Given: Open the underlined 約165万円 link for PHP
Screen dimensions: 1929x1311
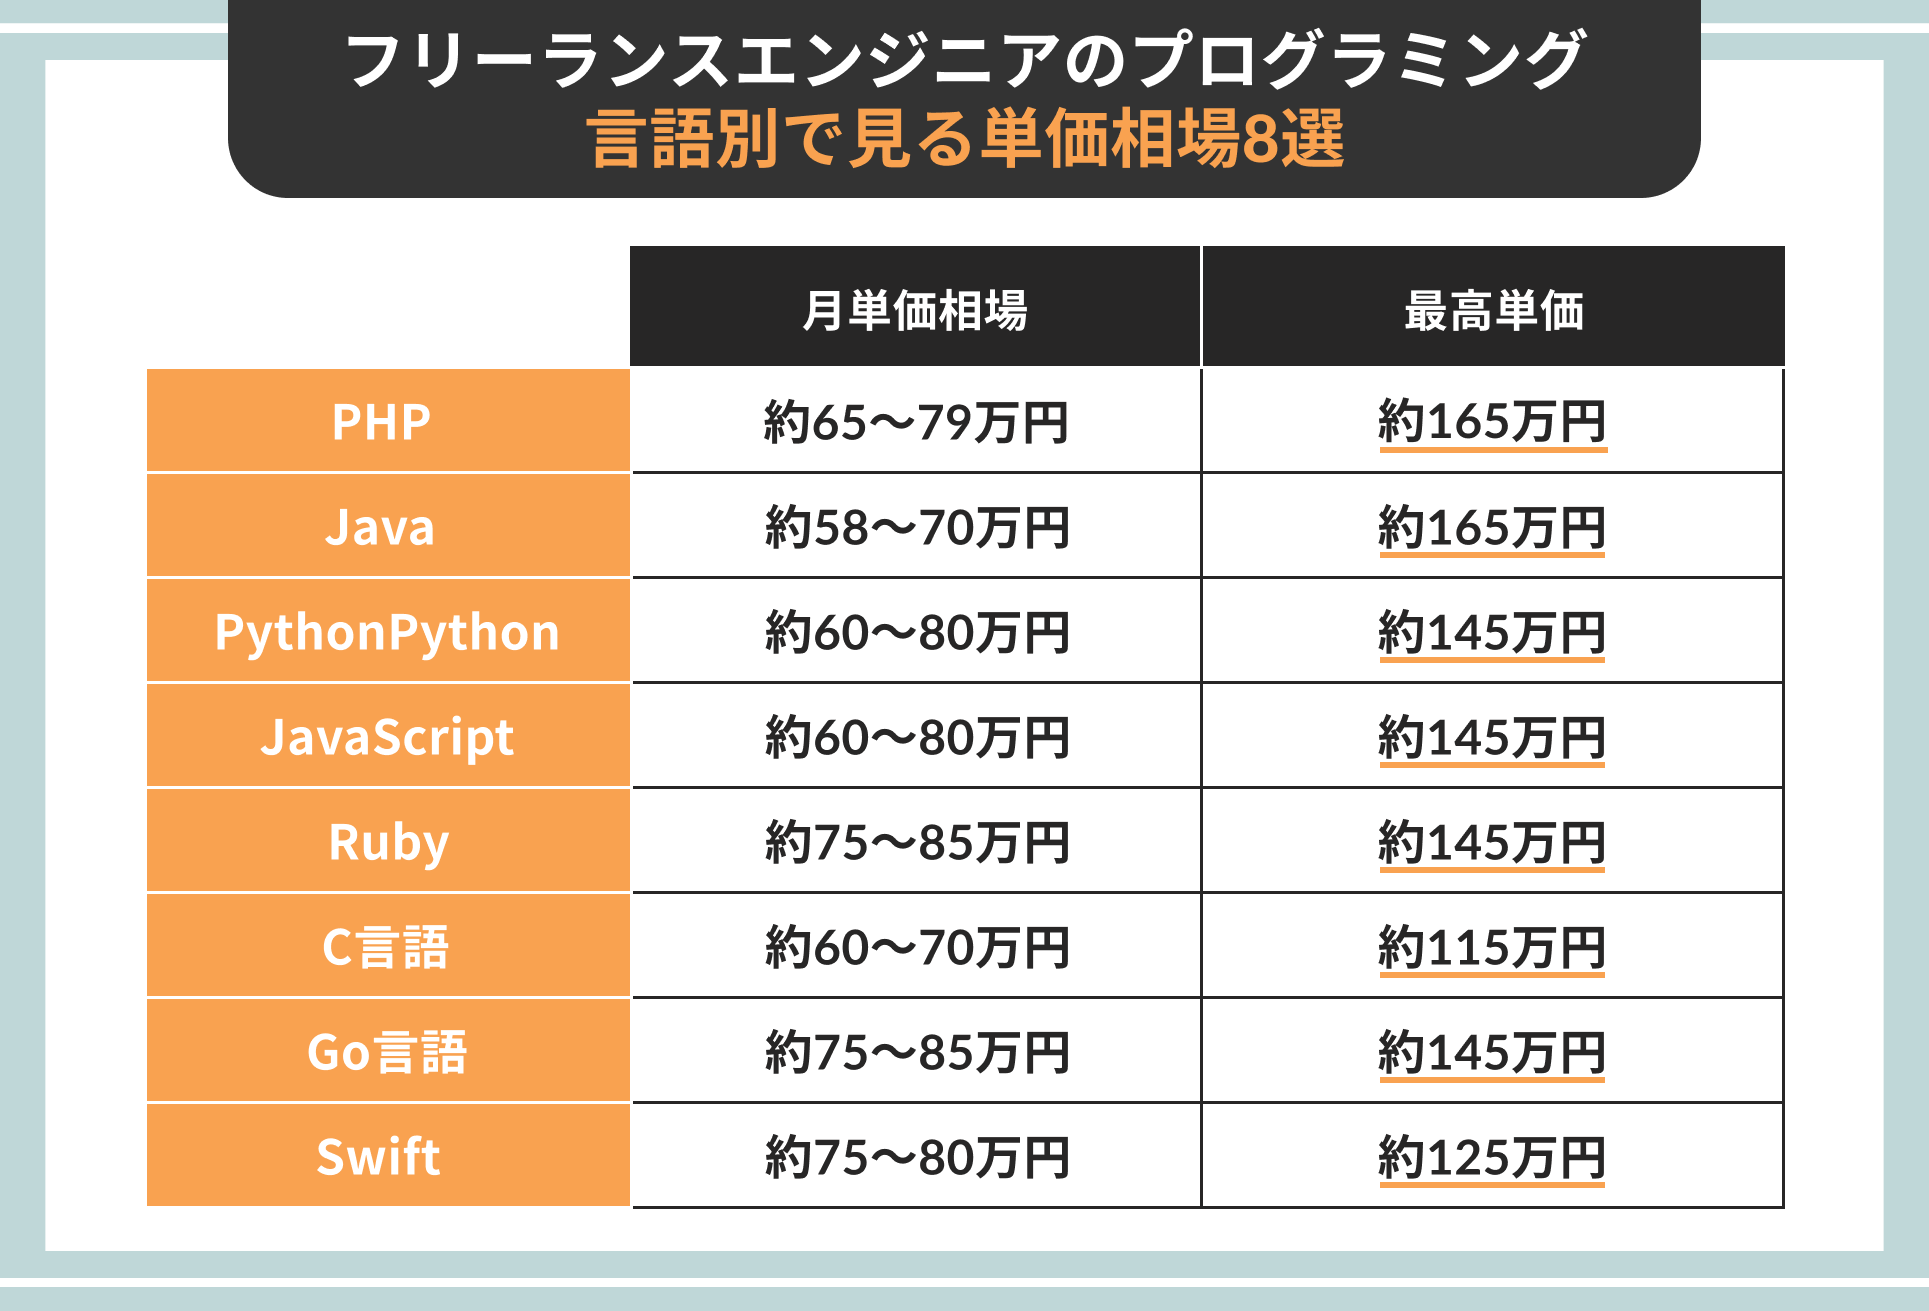Looking at the screenshot, I should pyautogui.click(x=1492, y=423).
